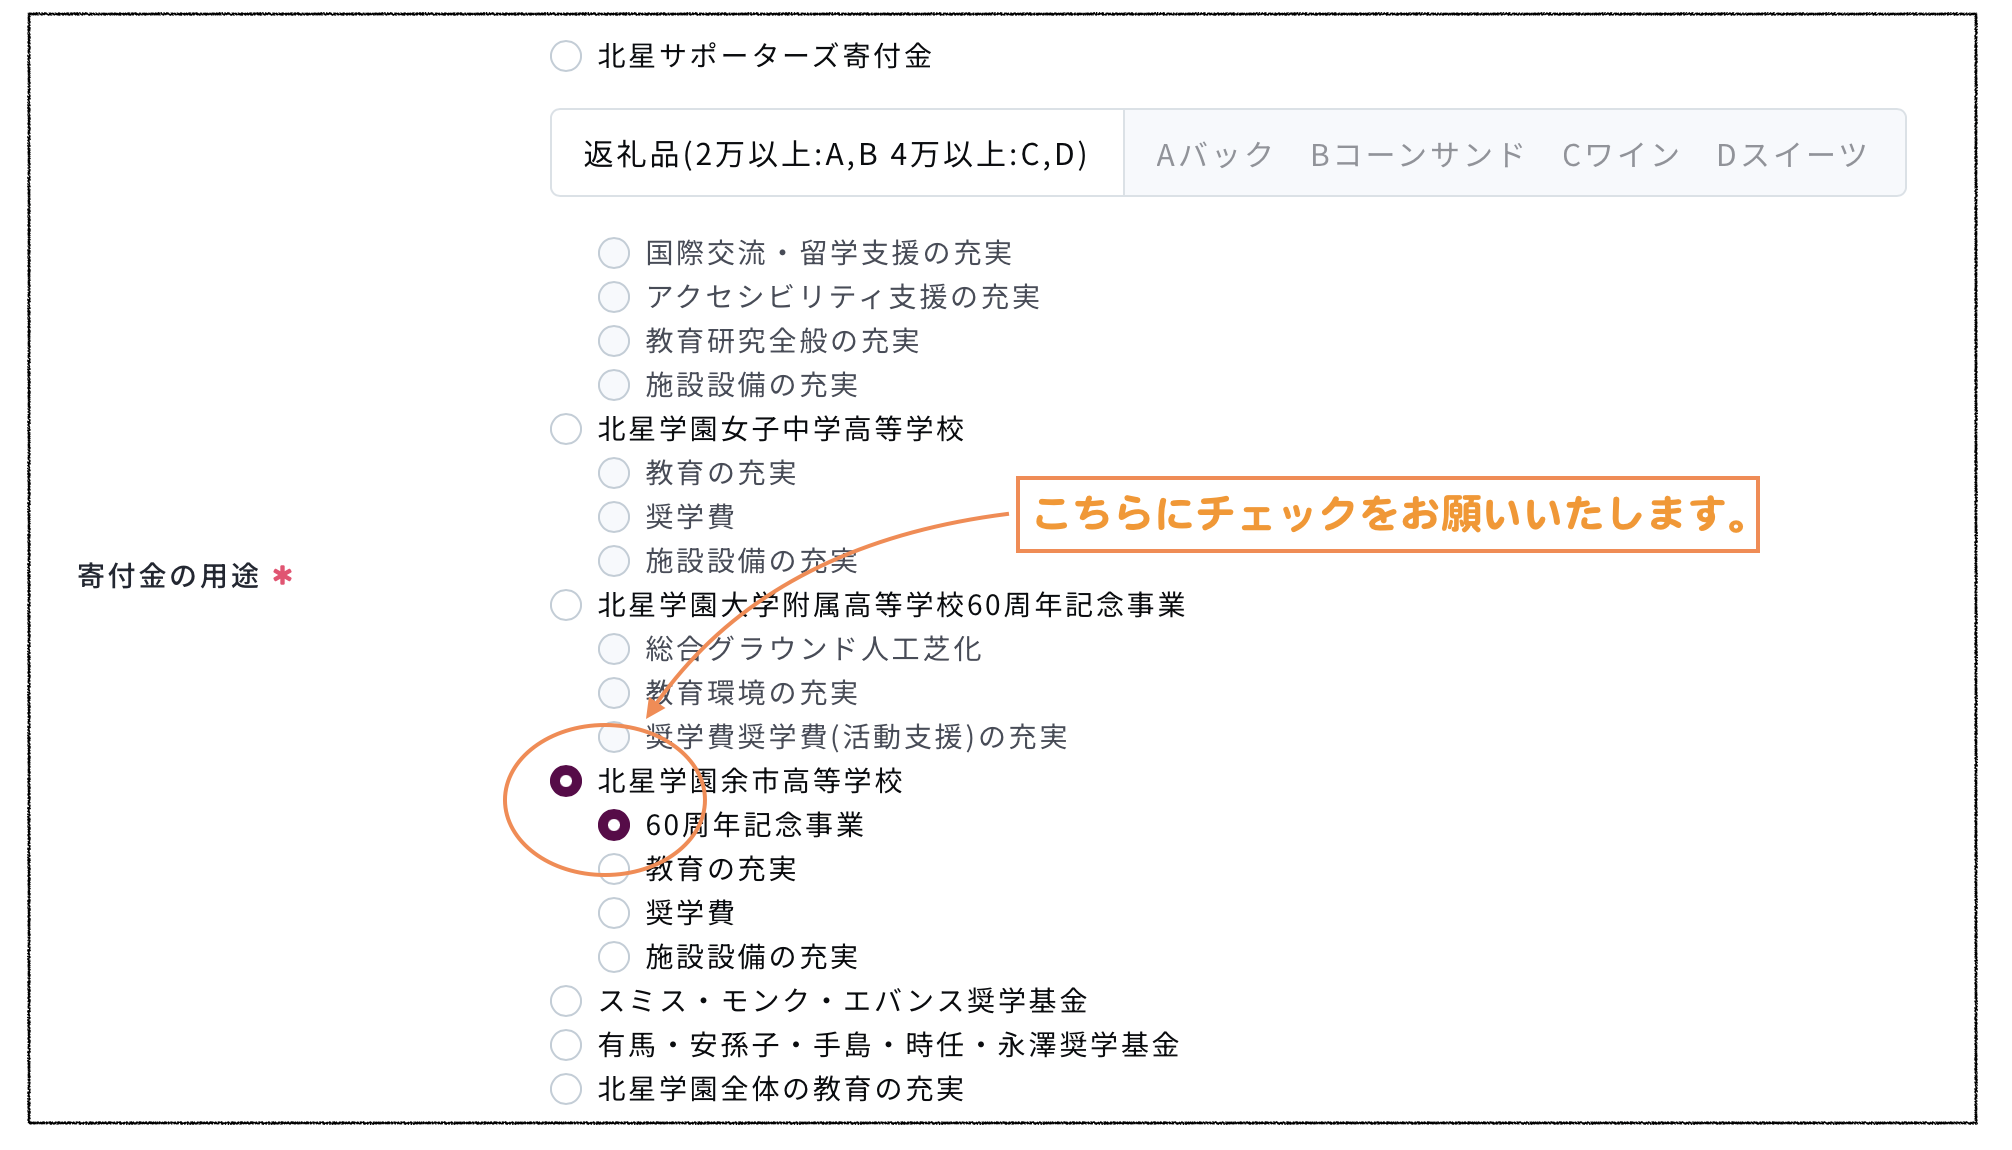Open the 返礼品 dropdown field
Viewport: 2012px width, 1150px height.
point(1228,153)
